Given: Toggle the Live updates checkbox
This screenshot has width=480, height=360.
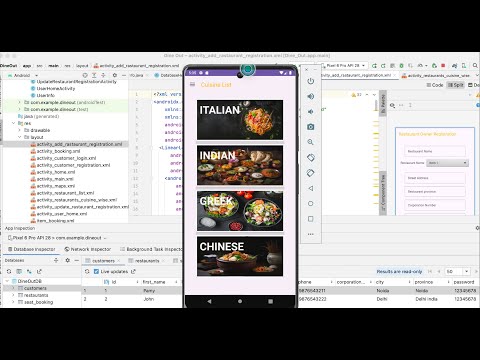Looking at the screenshot, I should click(x=96, y=271).
